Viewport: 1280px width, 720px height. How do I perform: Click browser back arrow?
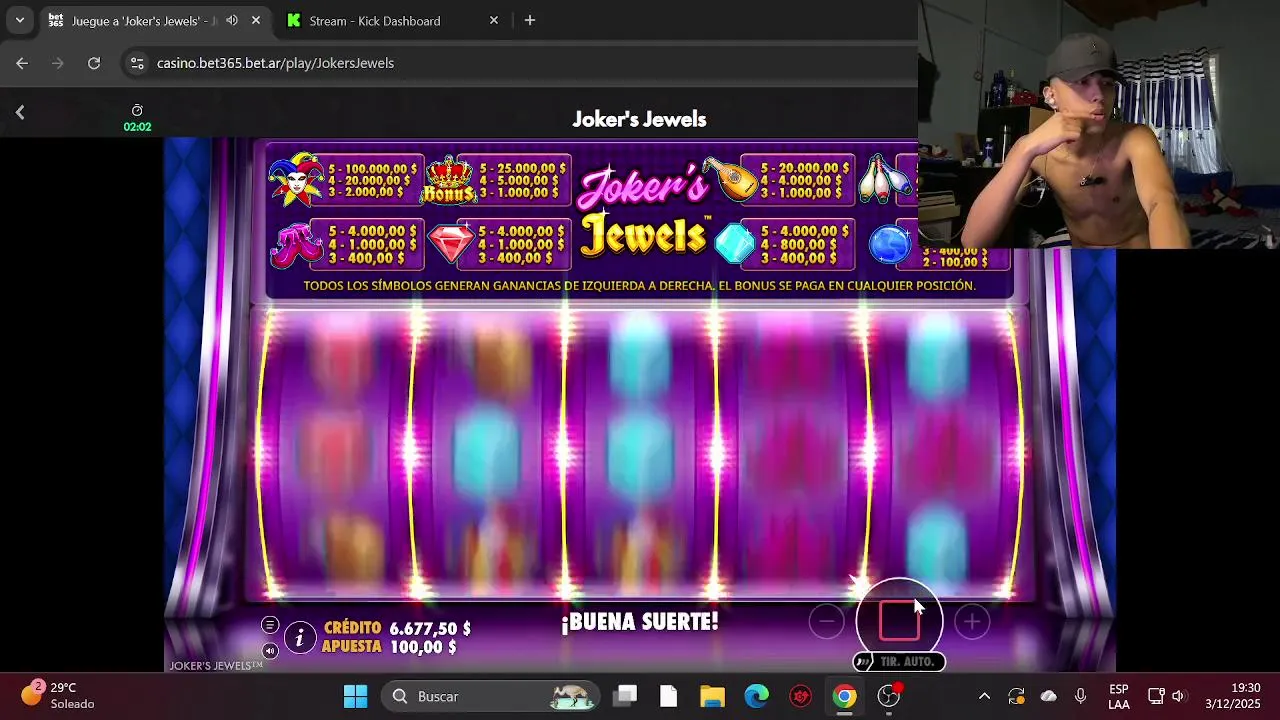coord(22,63)
